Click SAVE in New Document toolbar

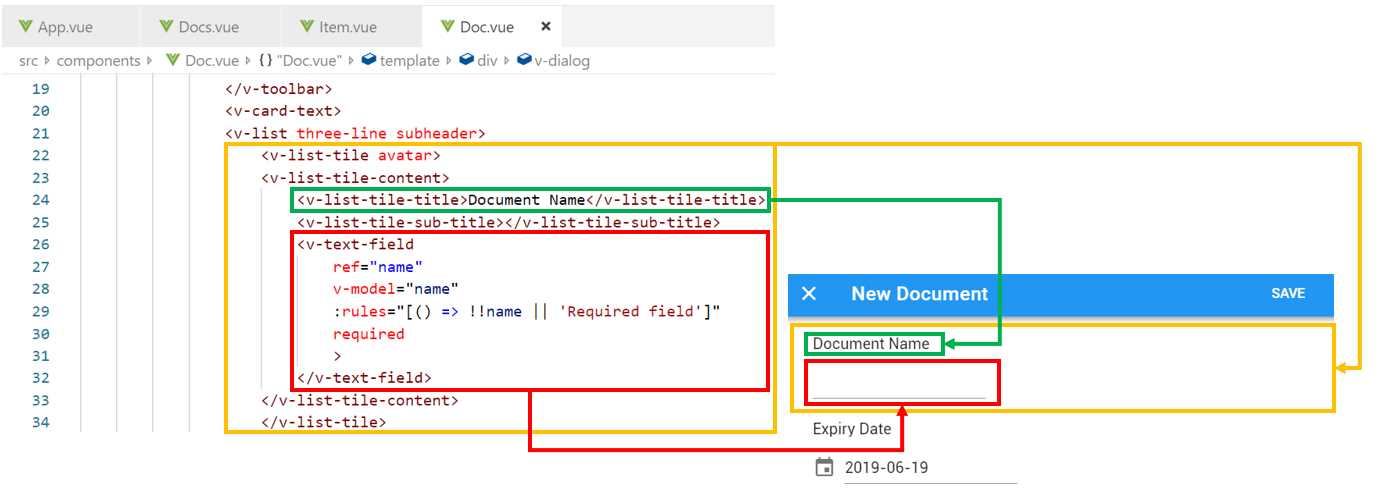click(x=1288, y=293)
